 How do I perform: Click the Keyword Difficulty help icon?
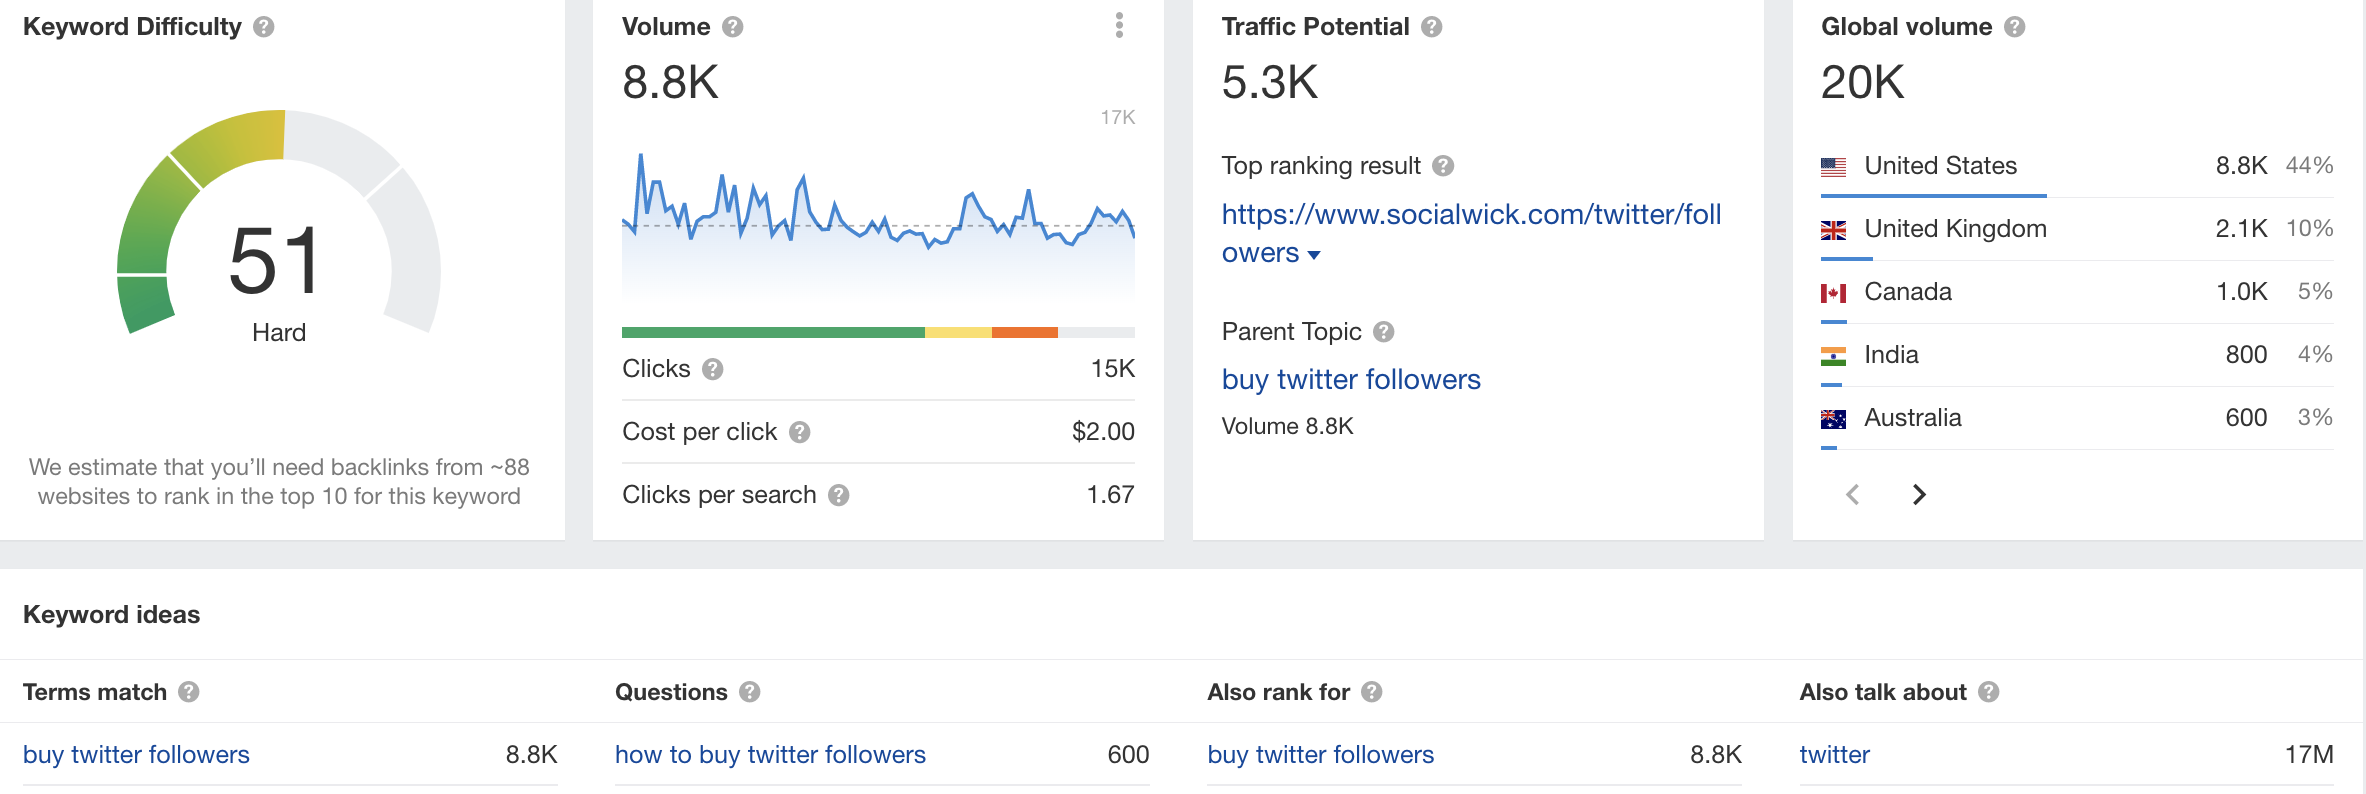(x=264, y=27)
